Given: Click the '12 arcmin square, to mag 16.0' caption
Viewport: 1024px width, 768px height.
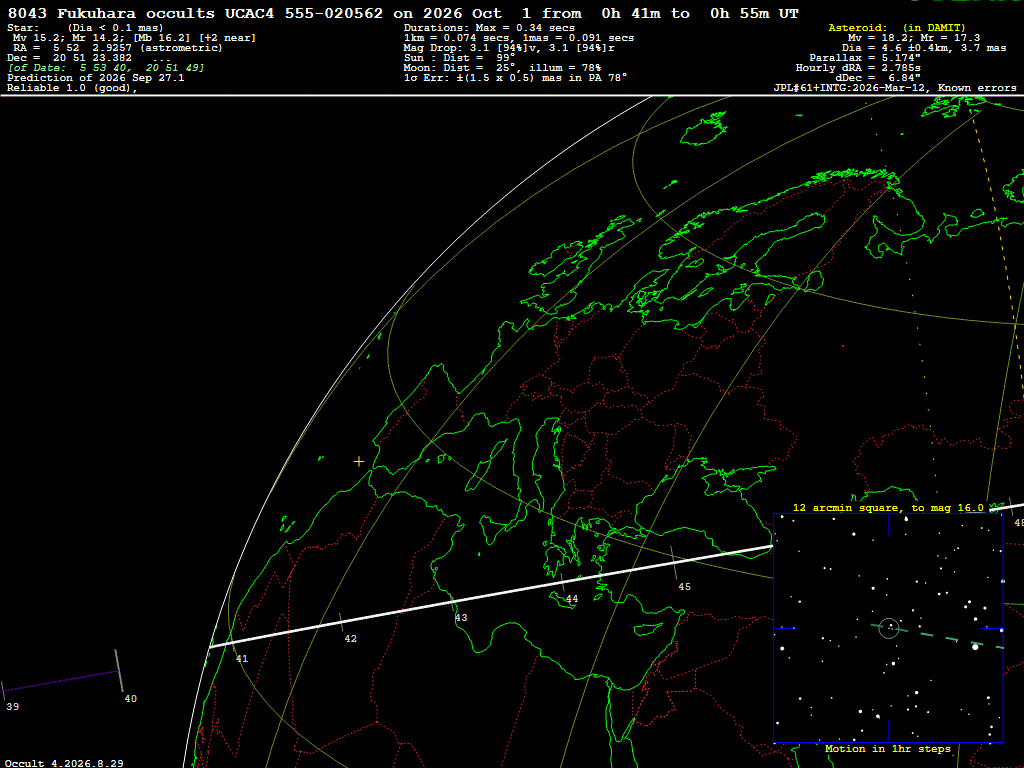Looking at the screenshot, I should pos(888,507).
